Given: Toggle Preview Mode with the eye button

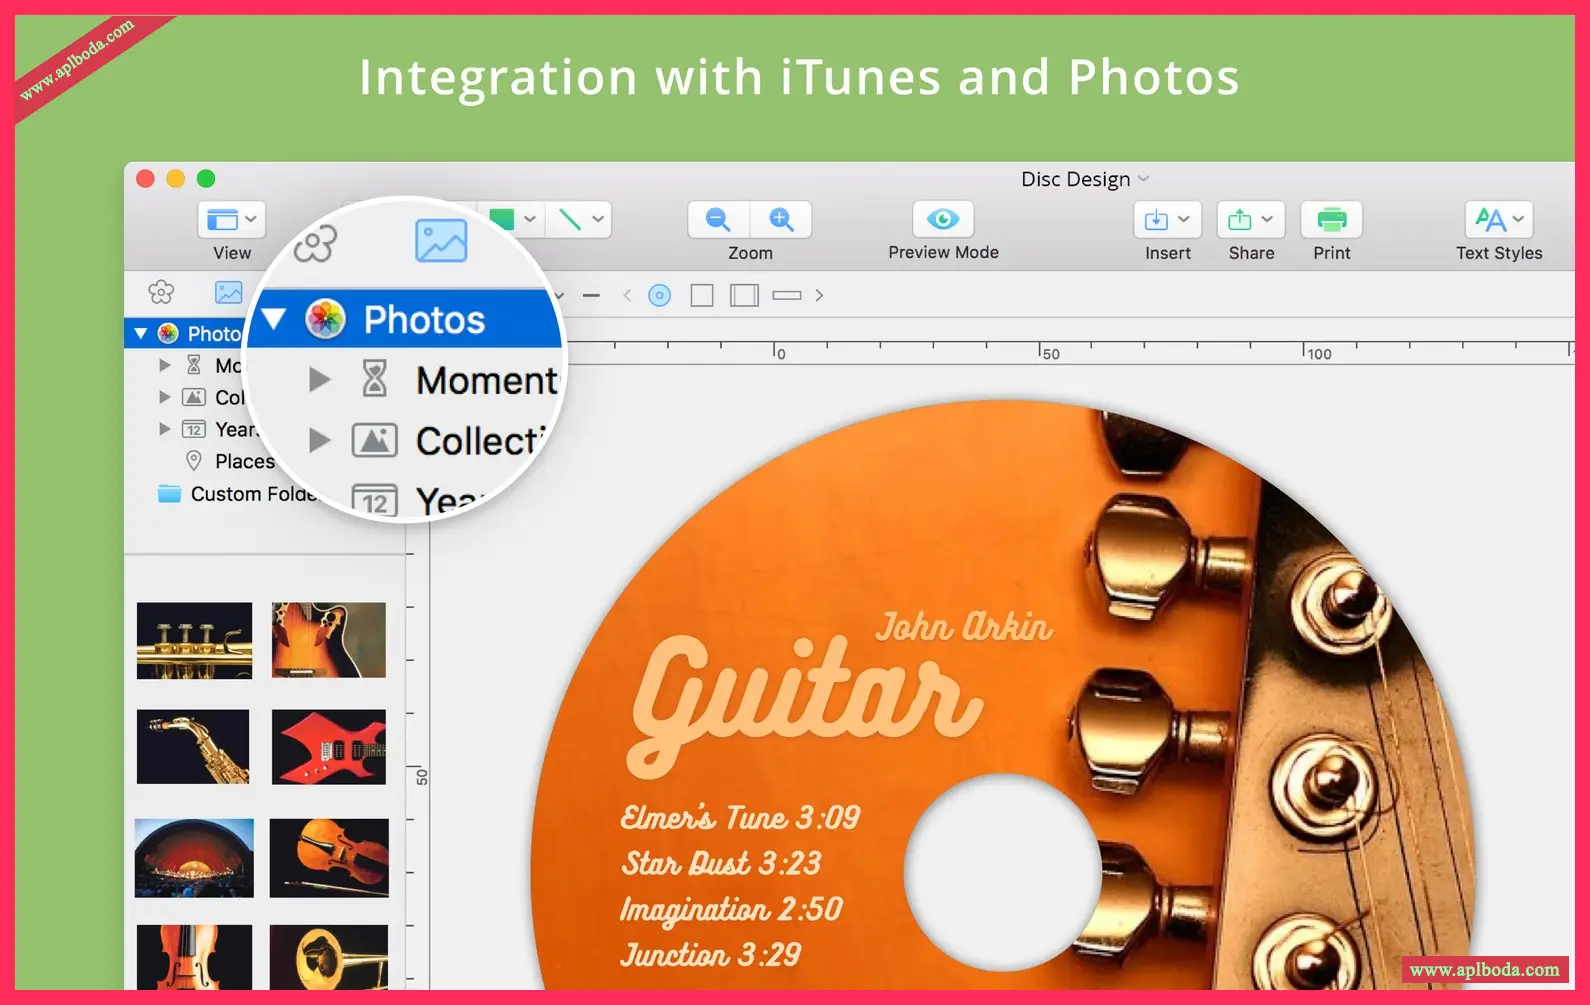Looking at the screenshot, I should point(943,219).
